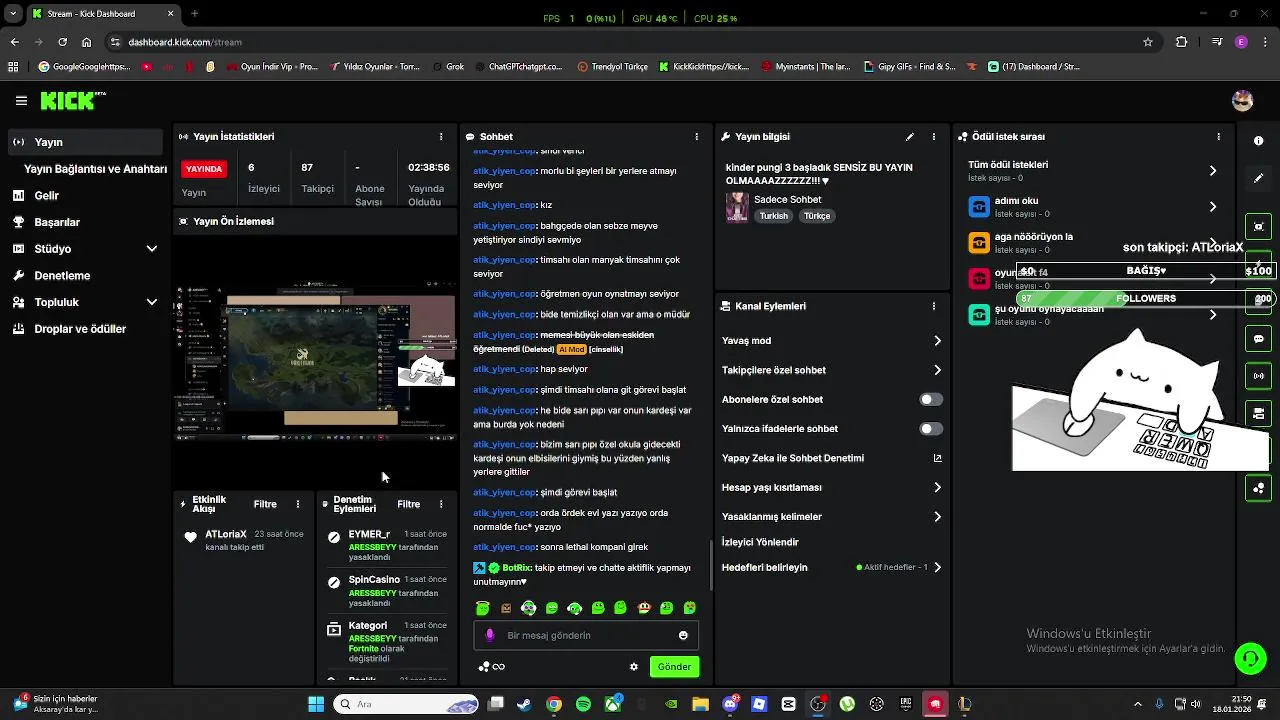Viewport: 1280px width, 720px height.
Task: Open Yayın bilgisi panel three-dot menu
Action: (x=934, y=136)
